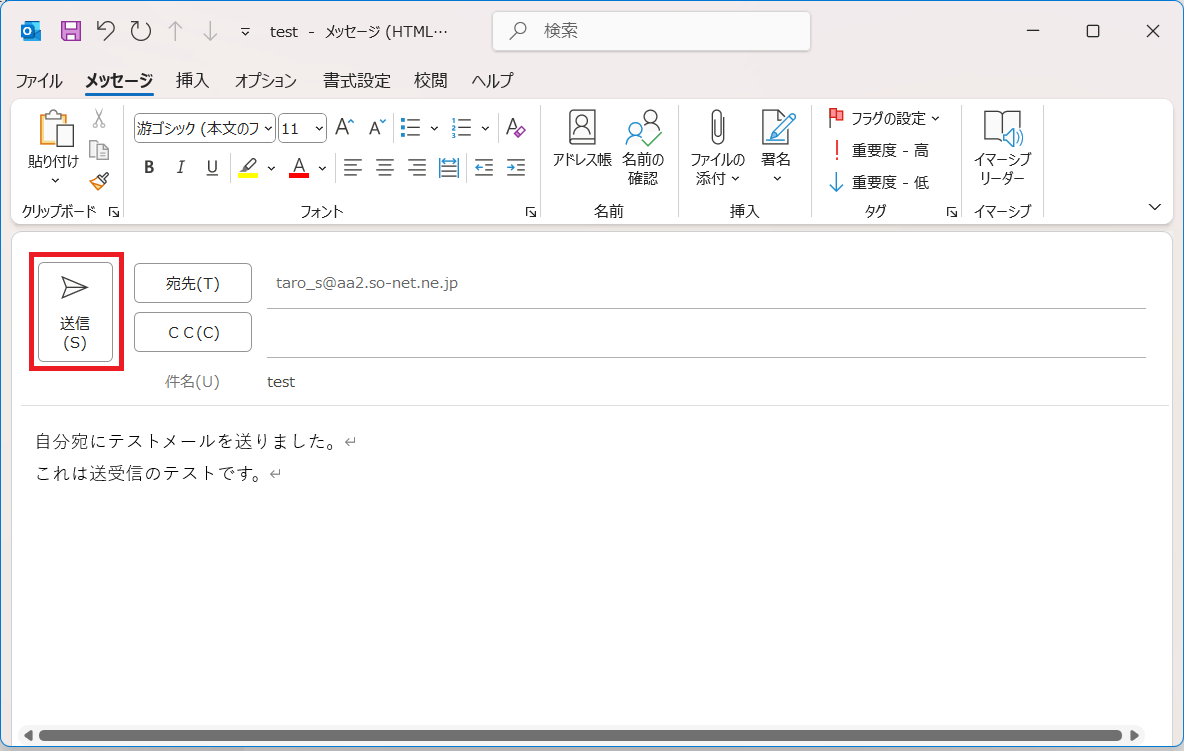Open the Address Book (アドレス帳)
The width and height of the screenshot is (1184, 751).
coord(581,139)
